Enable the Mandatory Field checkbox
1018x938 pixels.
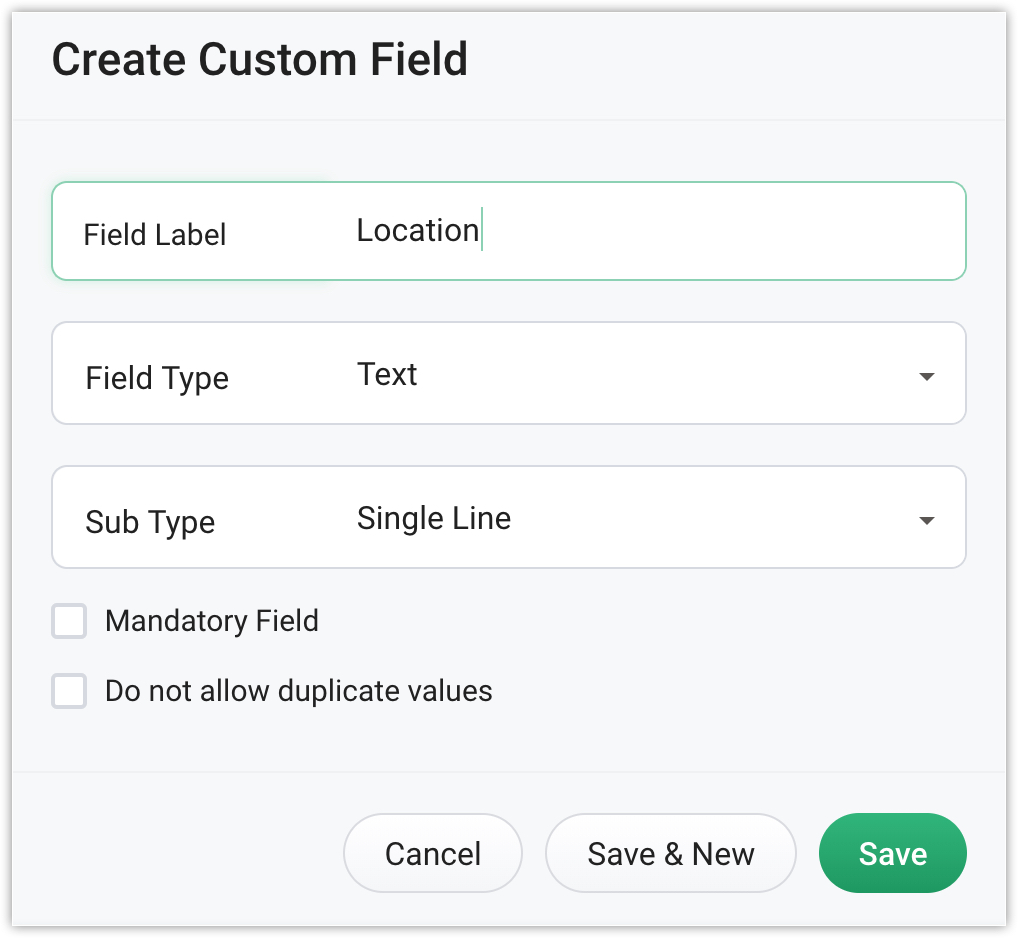70,621
